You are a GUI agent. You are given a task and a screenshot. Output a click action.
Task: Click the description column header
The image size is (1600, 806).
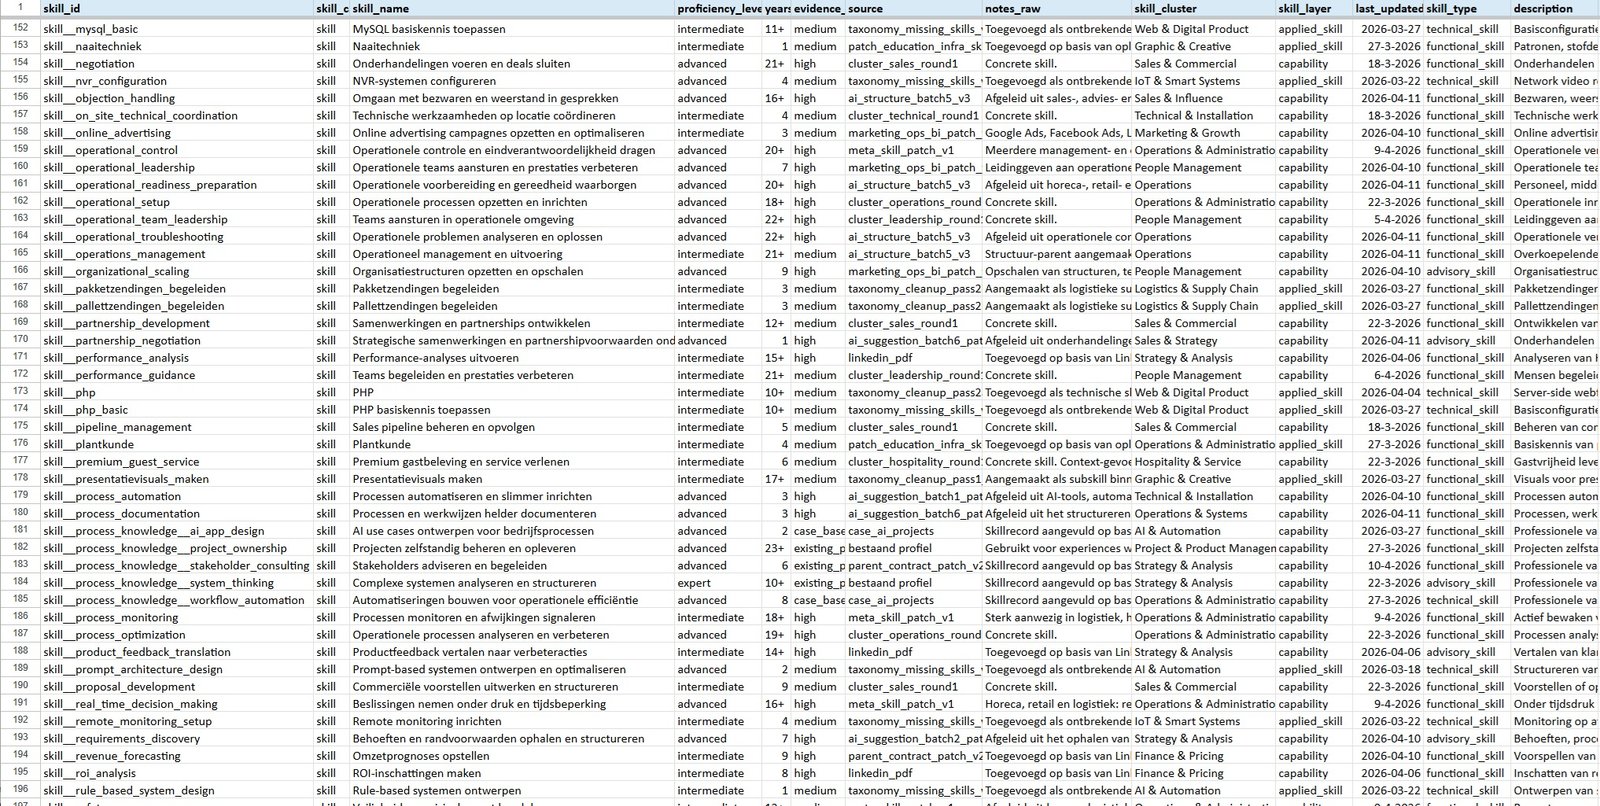1555,9
